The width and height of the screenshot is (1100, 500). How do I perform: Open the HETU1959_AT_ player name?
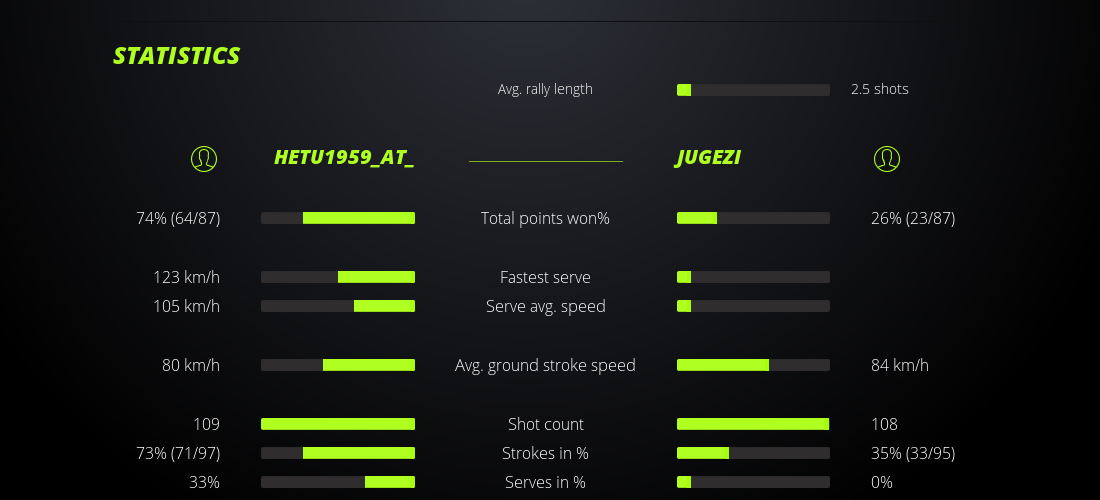pyautogui.click(x=344, y=158)
